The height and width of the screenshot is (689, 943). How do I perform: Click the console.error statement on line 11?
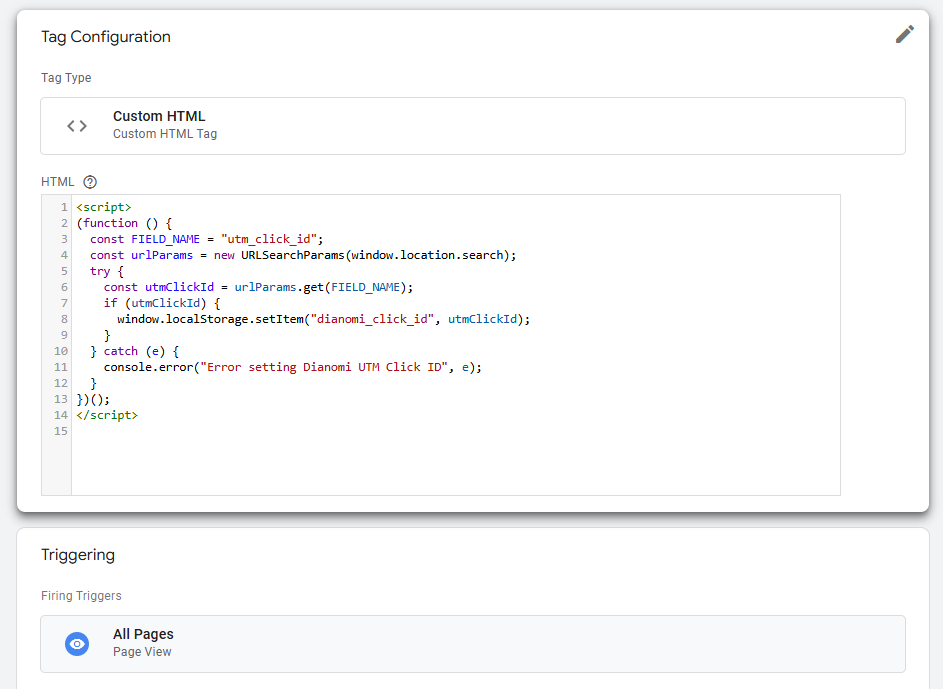pyautogui.click(x=293, y=367)
